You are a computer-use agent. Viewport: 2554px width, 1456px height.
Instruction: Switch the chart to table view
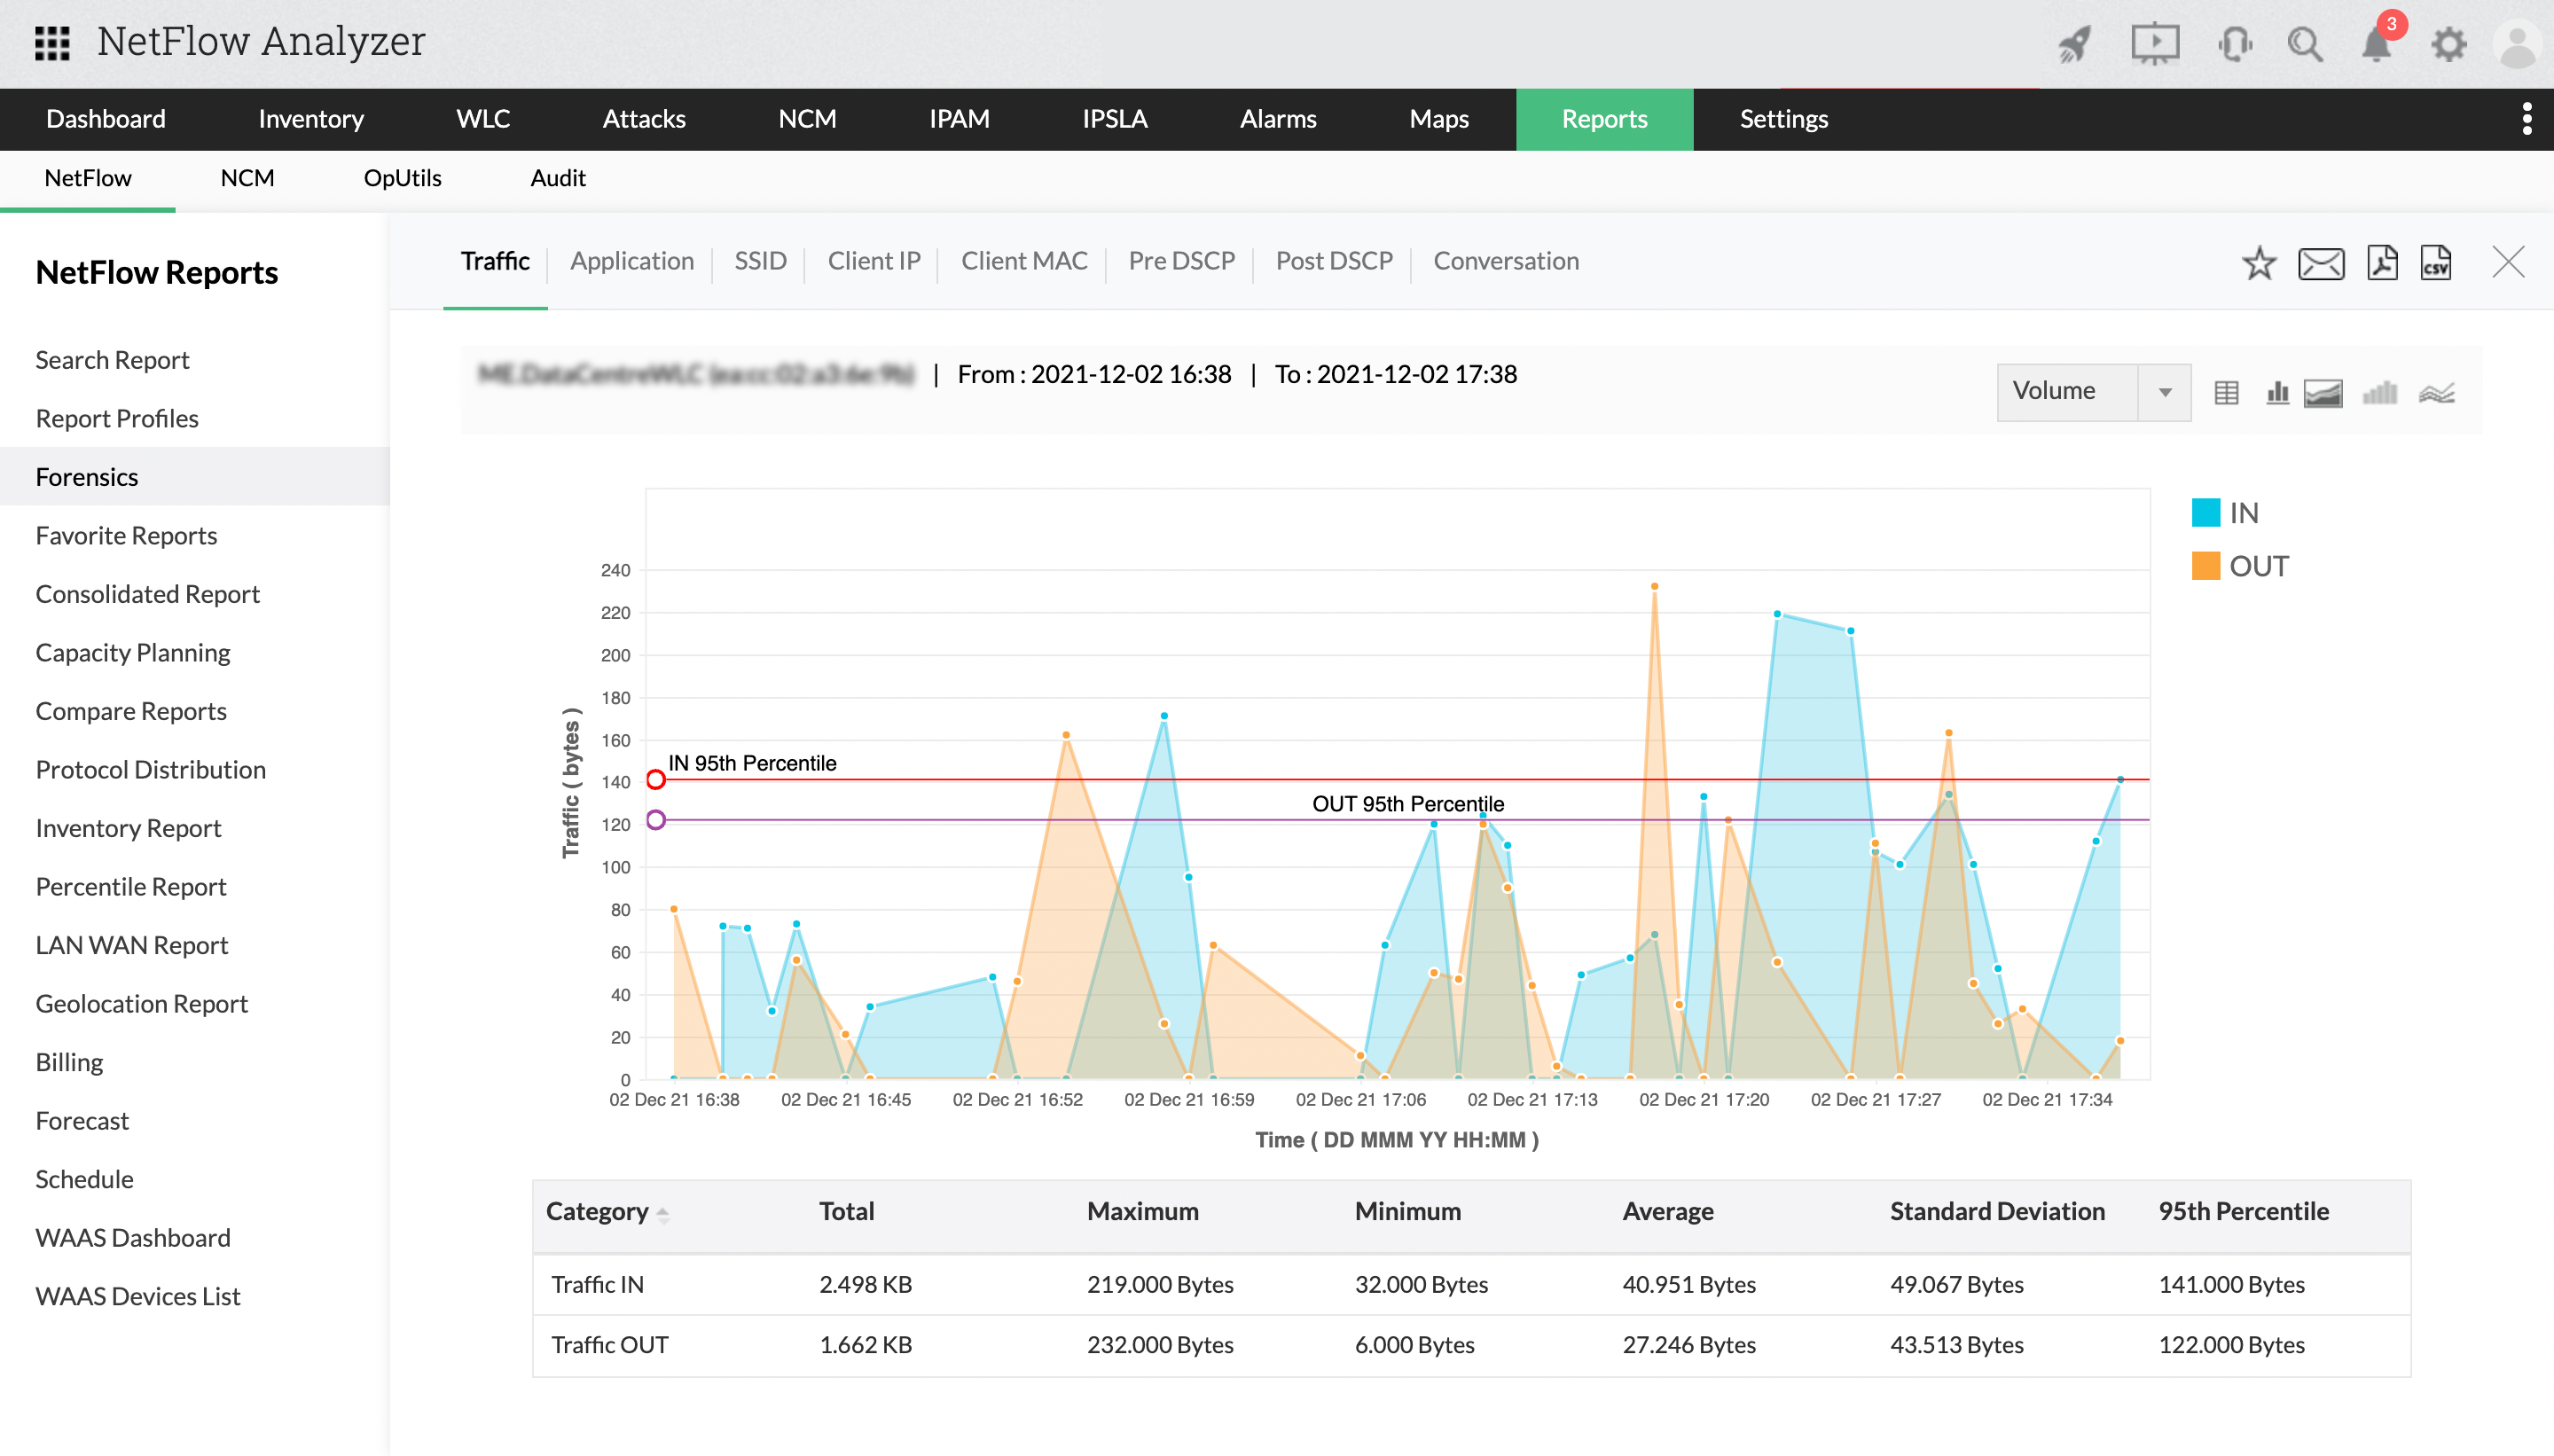2228,392
